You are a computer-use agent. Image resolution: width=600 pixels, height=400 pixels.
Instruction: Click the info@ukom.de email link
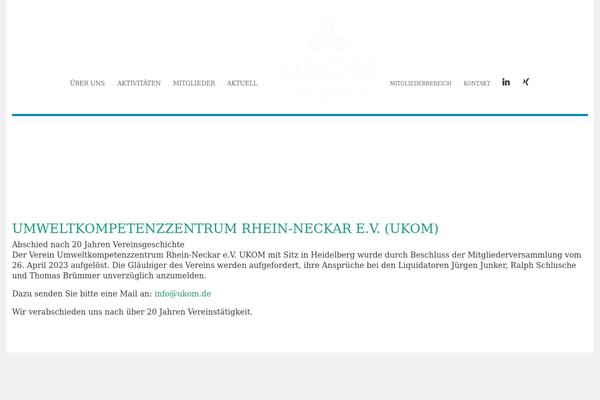pyautogui.click(x=183, y=294)
